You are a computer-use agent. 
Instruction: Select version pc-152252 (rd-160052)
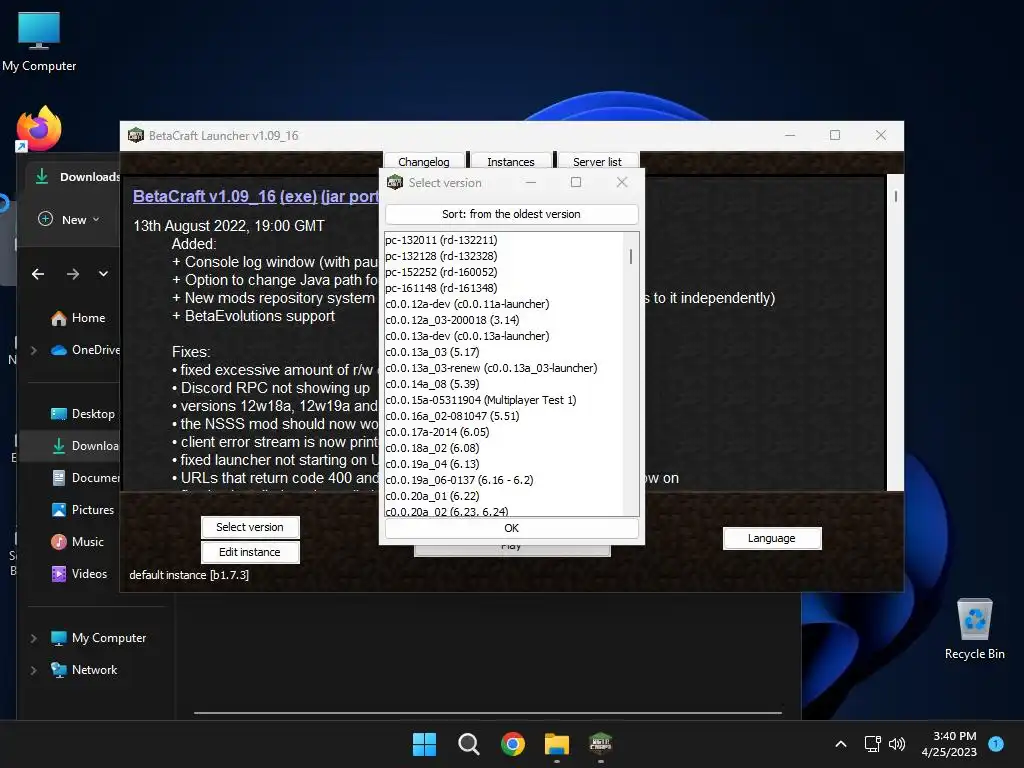[x=504, y=272]
